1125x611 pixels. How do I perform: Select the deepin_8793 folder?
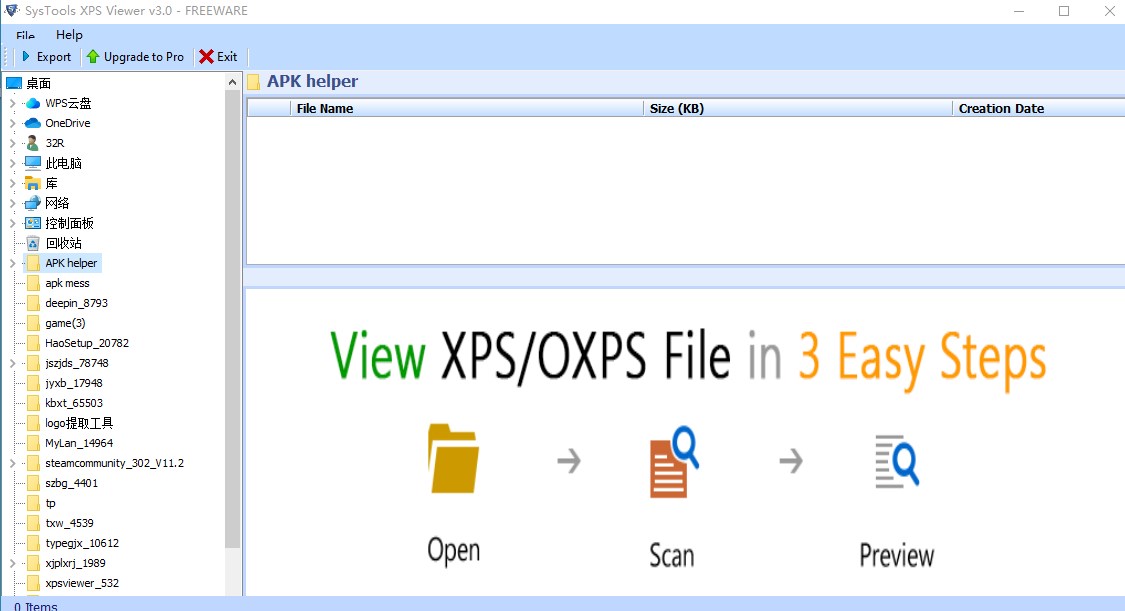[76, 303]
